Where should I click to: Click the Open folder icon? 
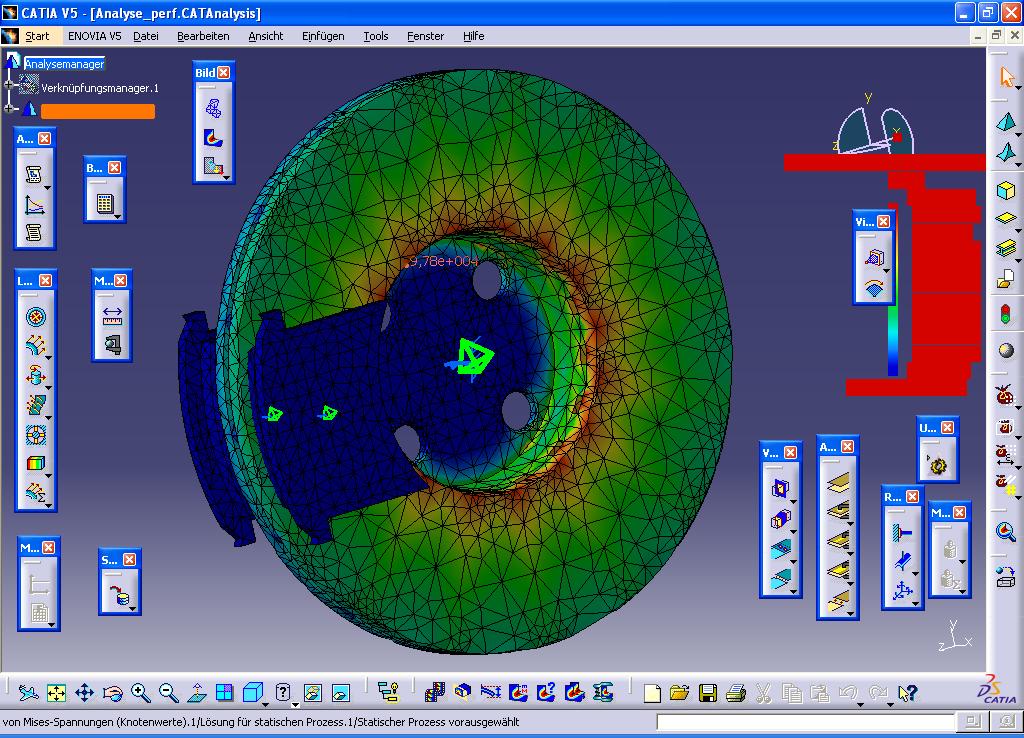tap(679, 692)
